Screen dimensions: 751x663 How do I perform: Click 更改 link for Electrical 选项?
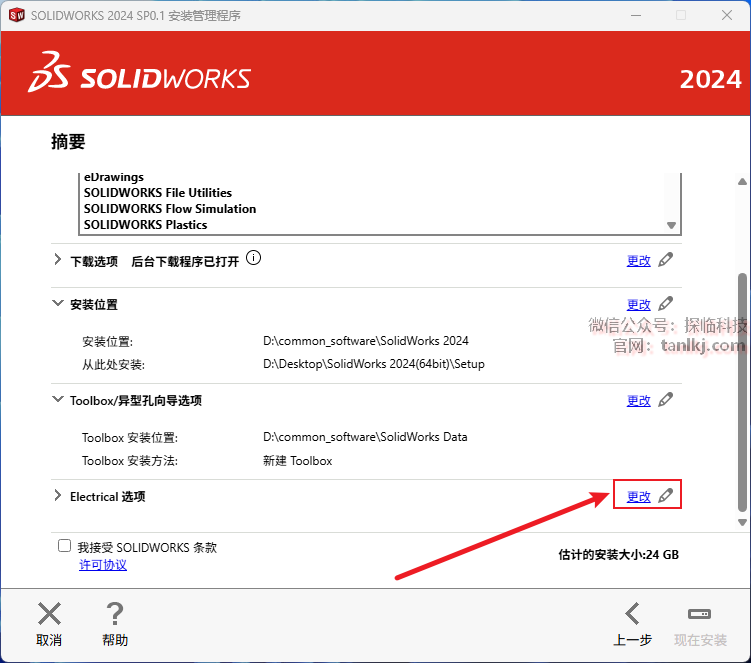pos(638,497)
